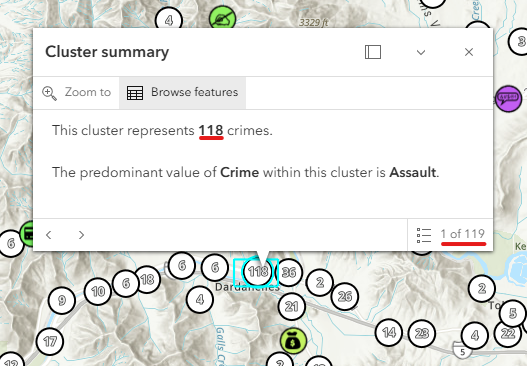Screen dimensions: 527x366
Task: Select the 22 cluster marker
Action: [x=508, y=333]
